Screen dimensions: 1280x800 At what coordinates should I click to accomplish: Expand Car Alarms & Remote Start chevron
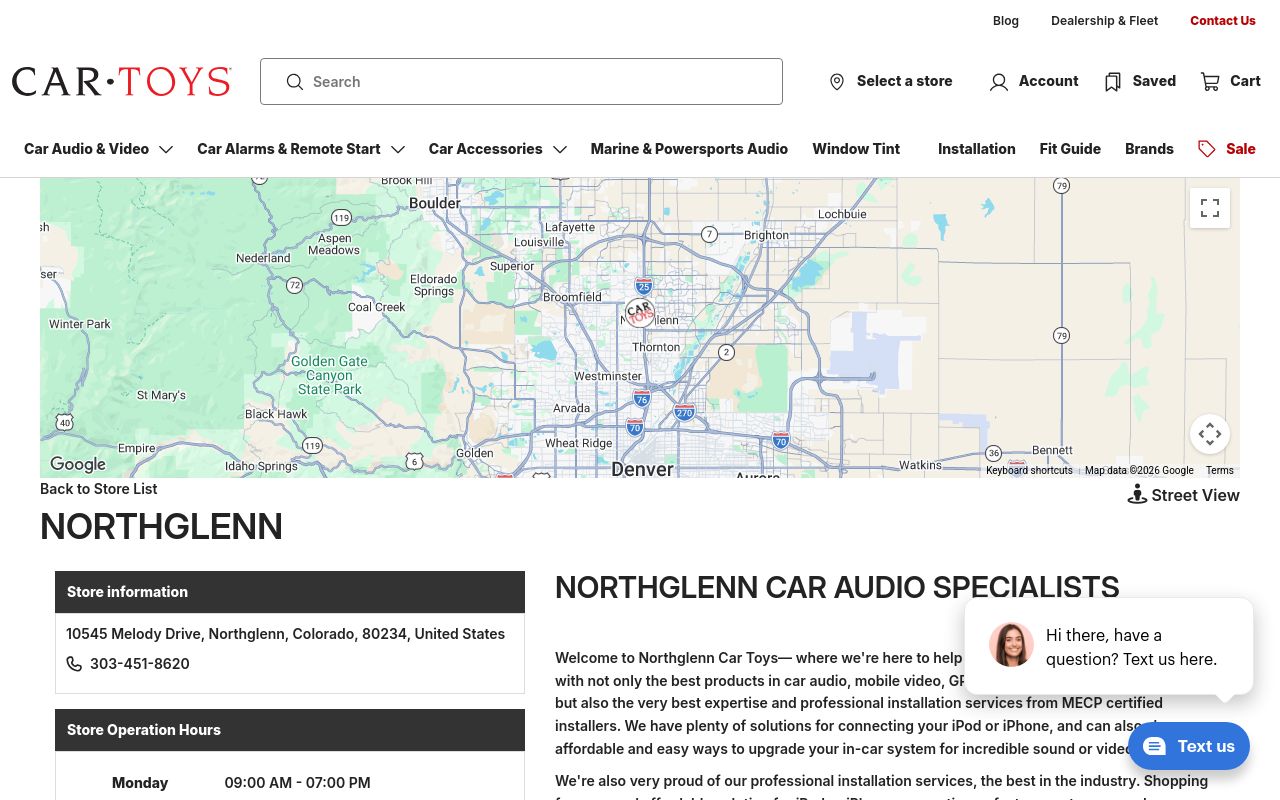point(398,149)
